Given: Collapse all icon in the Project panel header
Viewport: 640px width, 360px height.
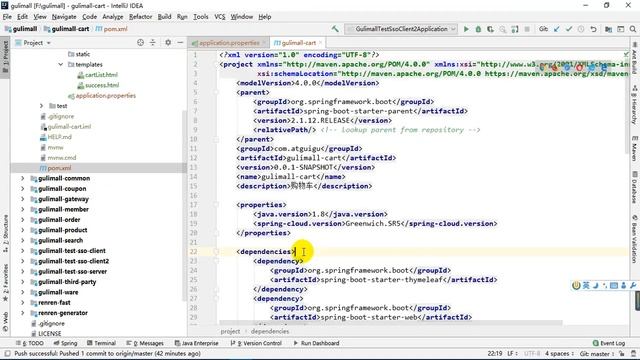Looking at the screenshot, I should [x=153, y=42].
